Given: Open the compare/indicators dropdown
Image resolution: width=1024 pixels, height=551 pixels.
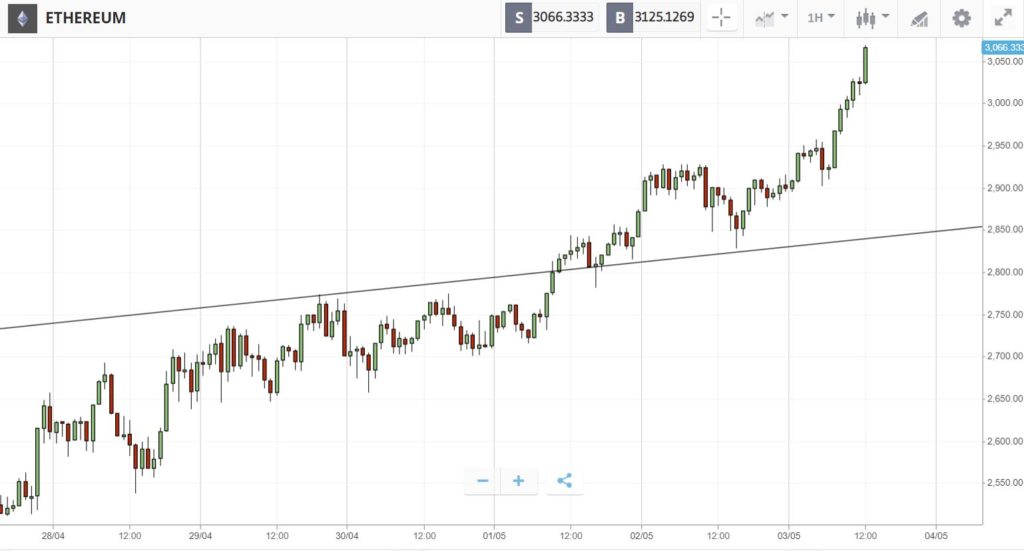Looking at the screenshot, I should click(x=771, y=18).
